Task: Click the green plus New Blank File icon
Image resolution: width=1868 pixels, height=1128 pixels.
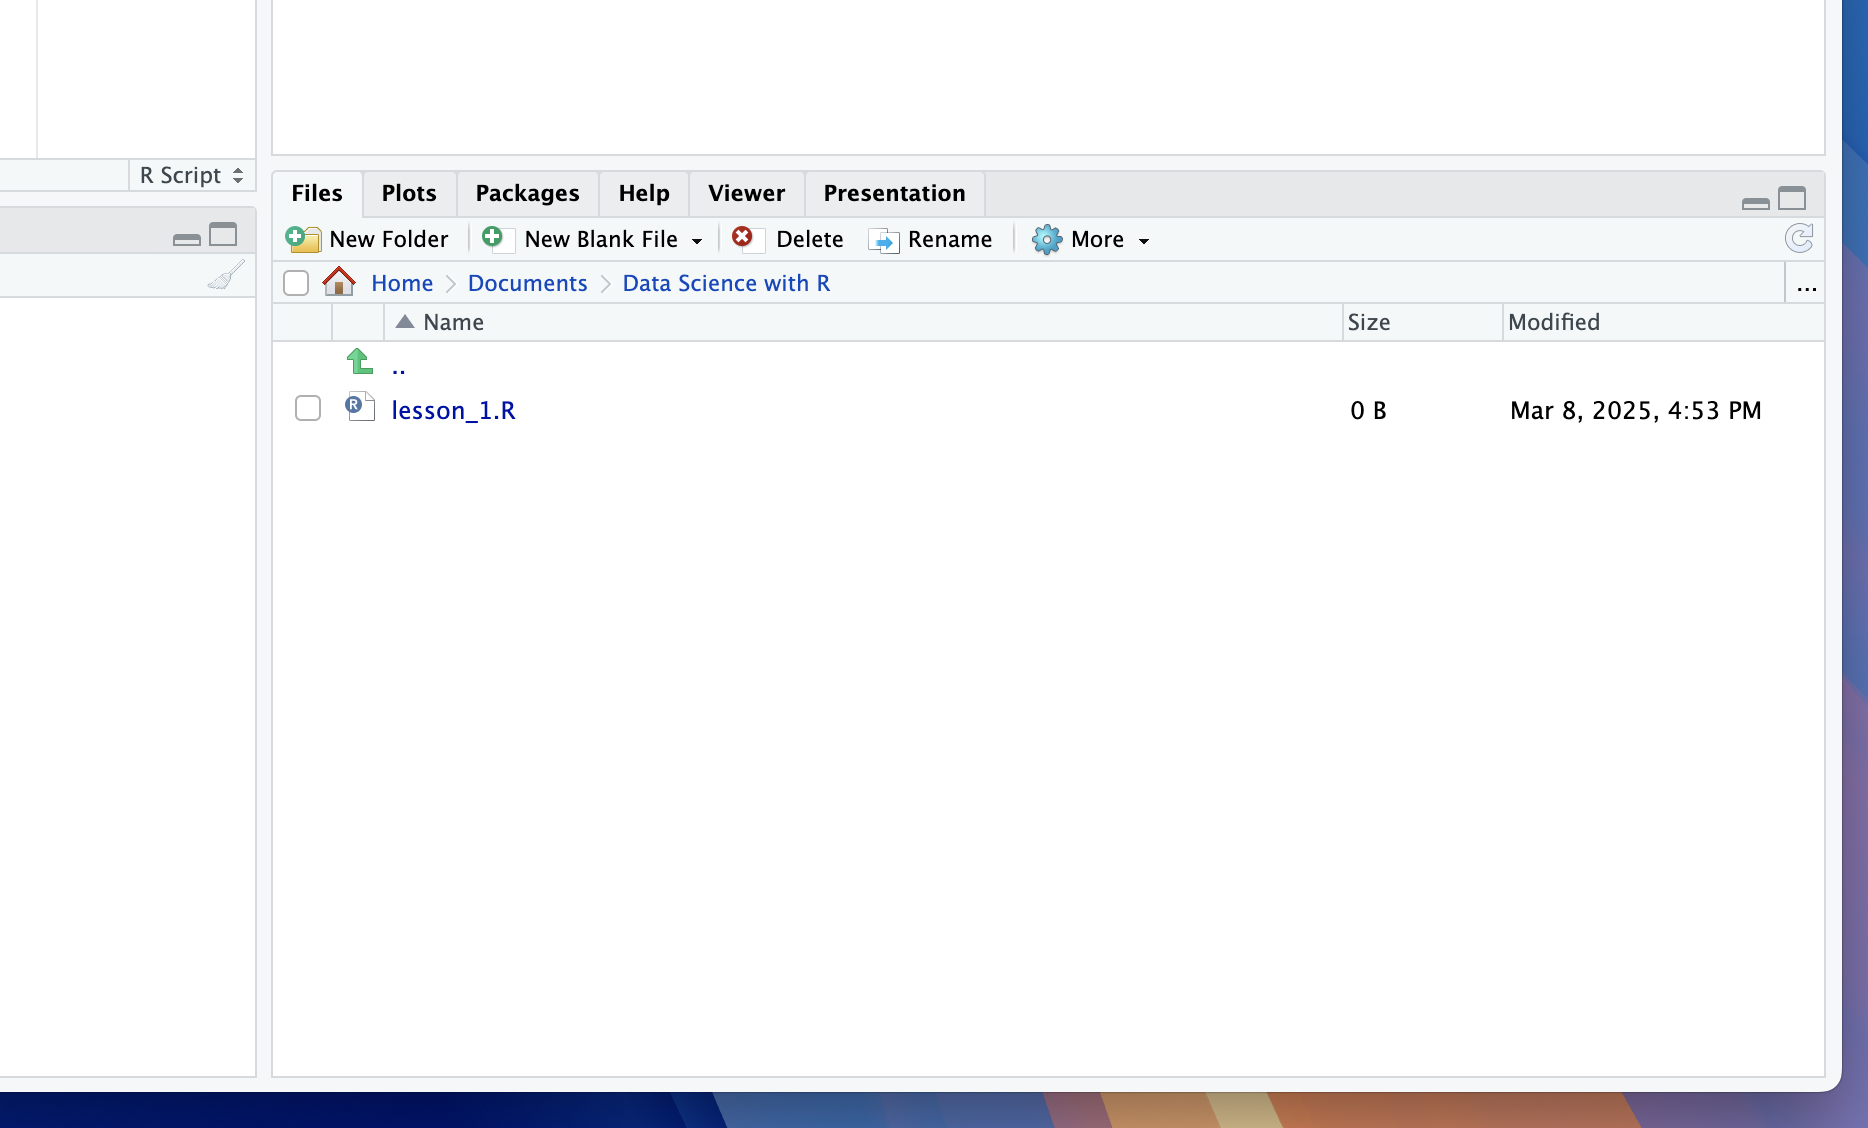Action: click(x=493, y=238)
